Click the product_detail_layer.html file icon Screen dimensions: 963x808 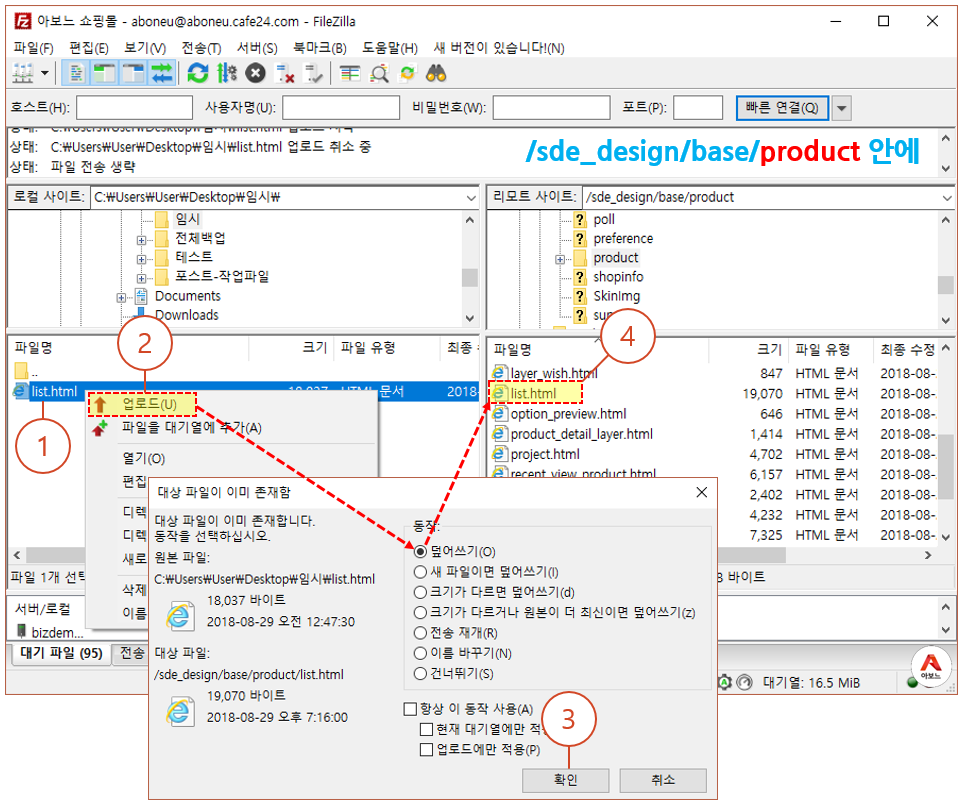(x=499, y=433)
